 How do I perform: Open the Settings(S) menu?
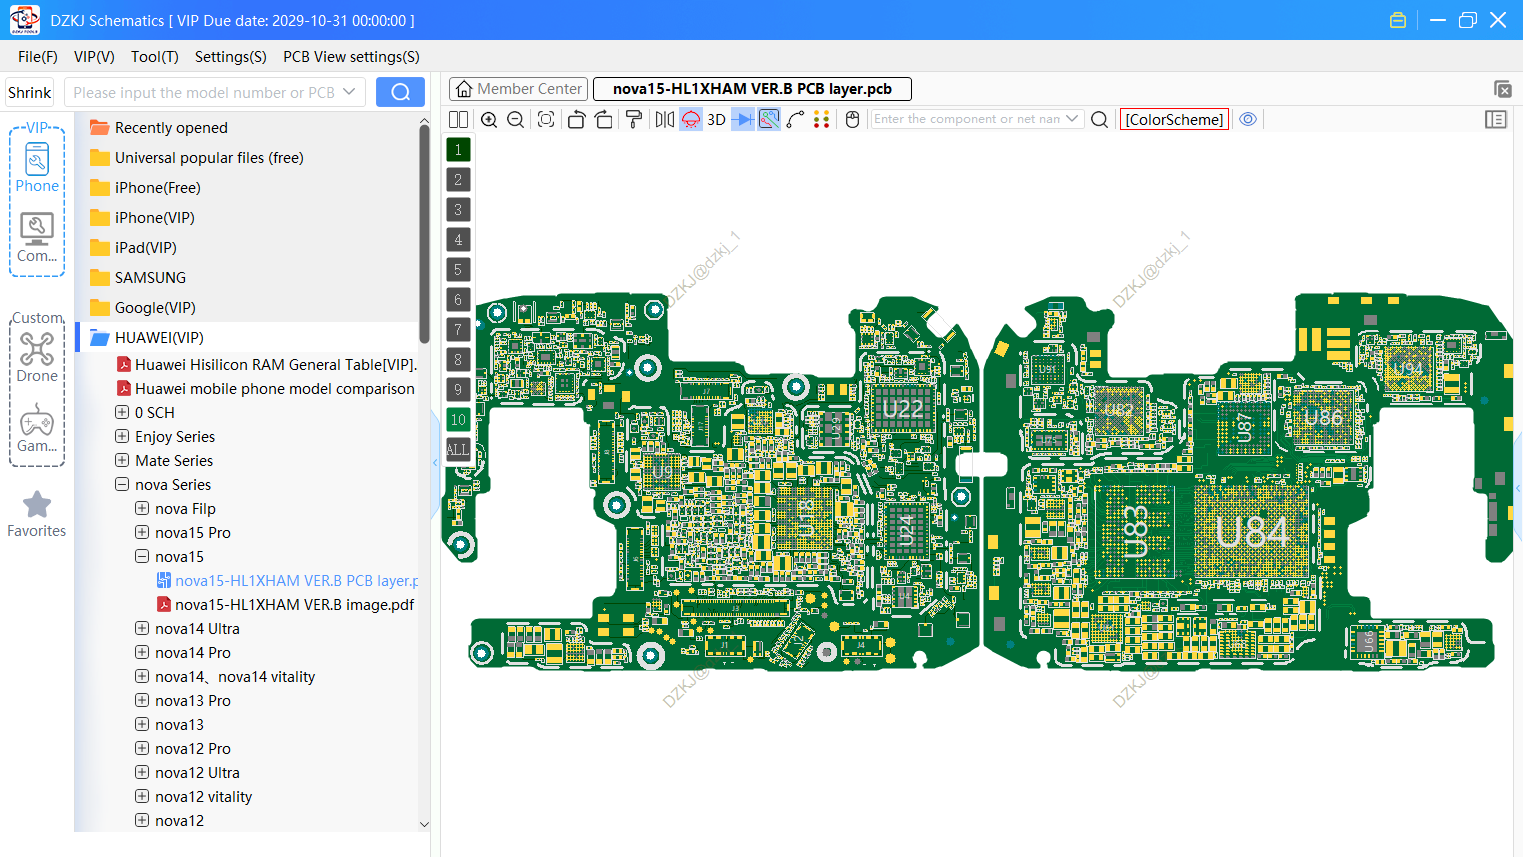[x=231, y=57]
